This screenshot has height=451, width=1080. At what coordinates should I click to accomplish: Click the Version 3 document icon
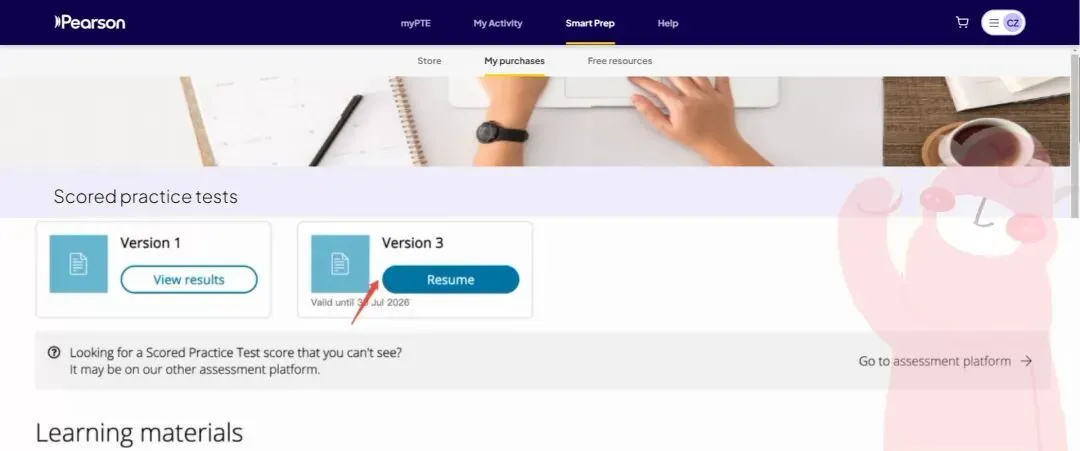(x=340, y=264)
